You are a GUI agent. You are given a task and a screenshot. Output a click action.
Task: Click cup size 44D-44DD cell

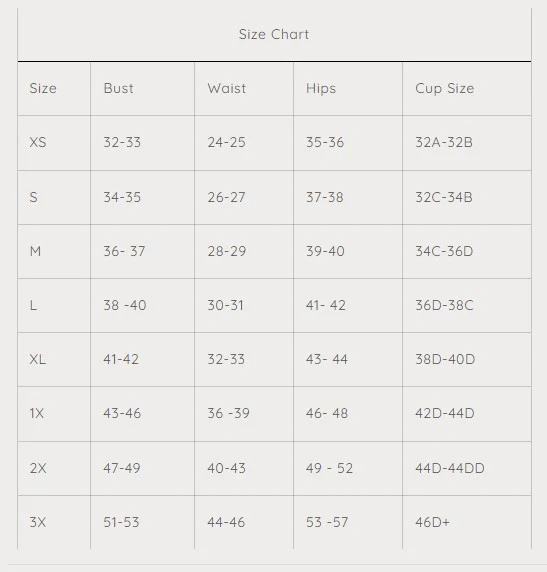click(x=450, y=468)
